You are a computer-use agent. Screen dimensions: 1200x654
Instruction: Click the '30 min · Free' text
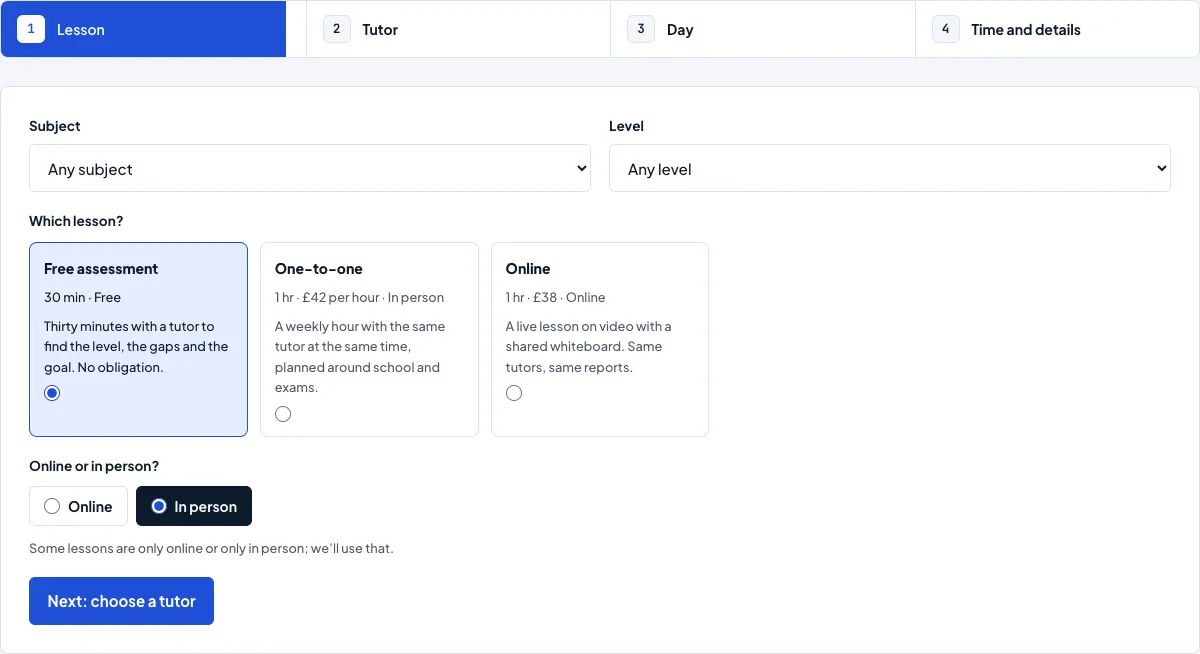tap(82, 297)
